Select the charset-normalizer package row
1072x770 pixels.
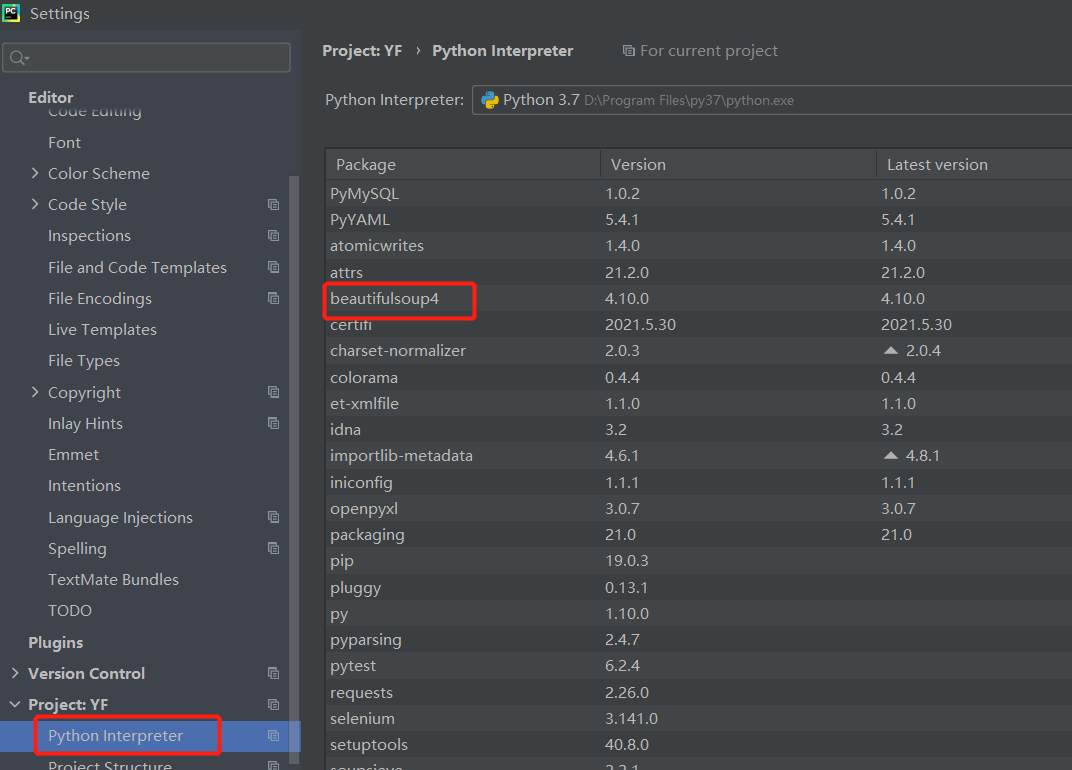coord(699,350)
